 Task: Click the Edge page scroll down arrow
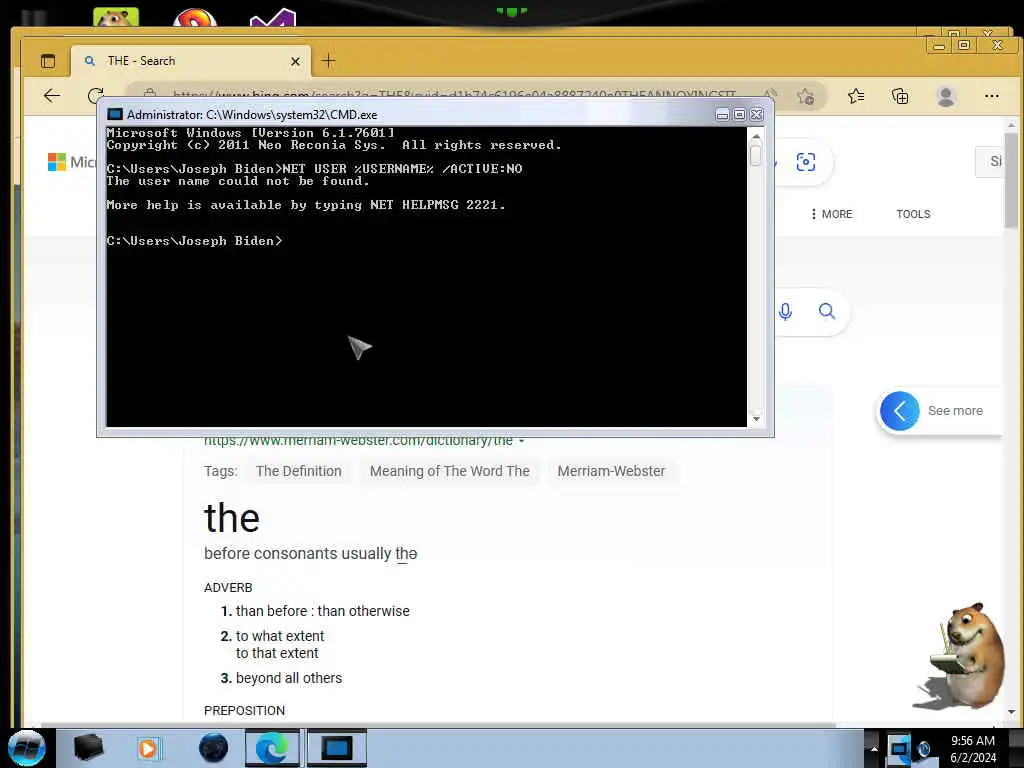(1011, 712)
